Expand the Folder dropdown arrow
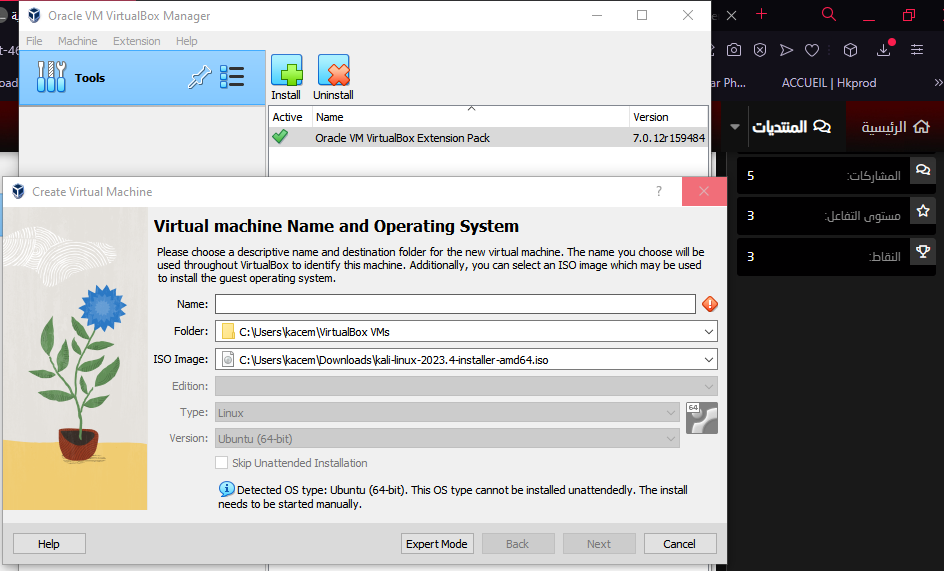The image size is (944, 571). pyautogui.click(x=709, y=331)
